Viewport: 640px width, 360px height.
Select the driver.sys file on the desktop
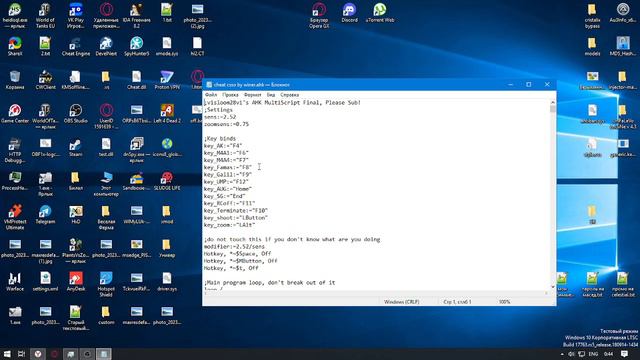coord(167,282)
